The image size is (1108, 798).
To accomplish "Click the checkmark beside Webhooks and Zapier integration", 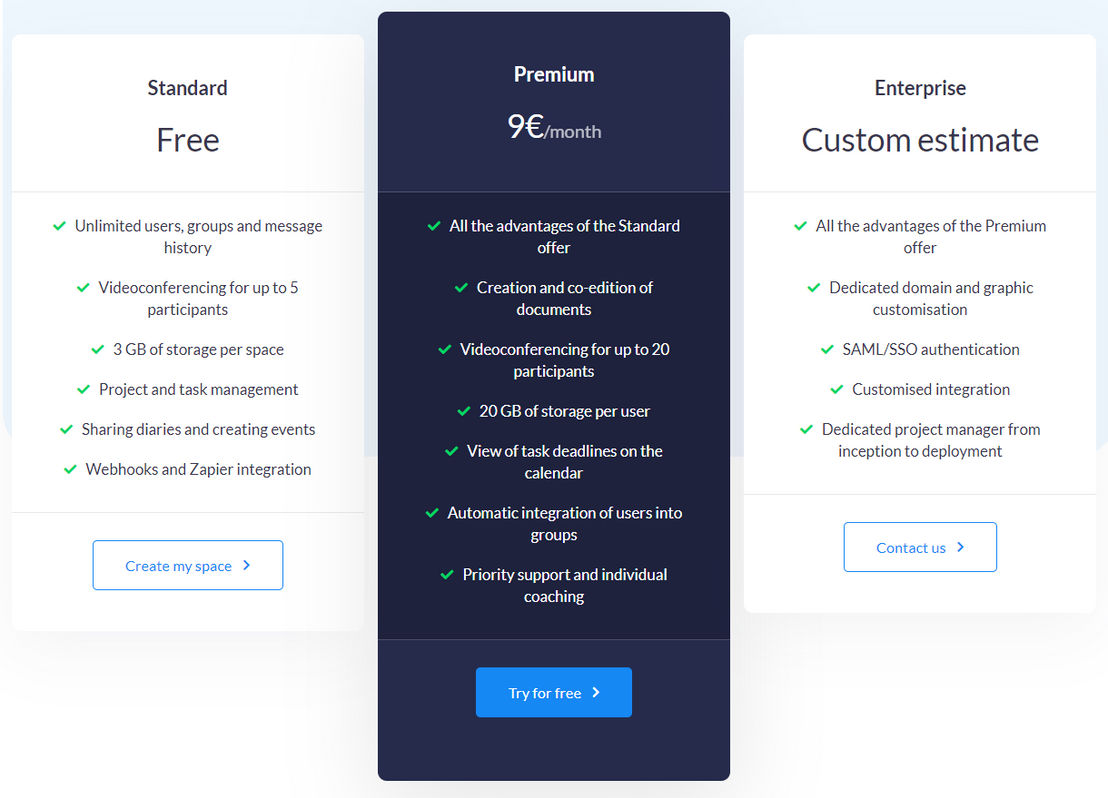I will 70,469.
